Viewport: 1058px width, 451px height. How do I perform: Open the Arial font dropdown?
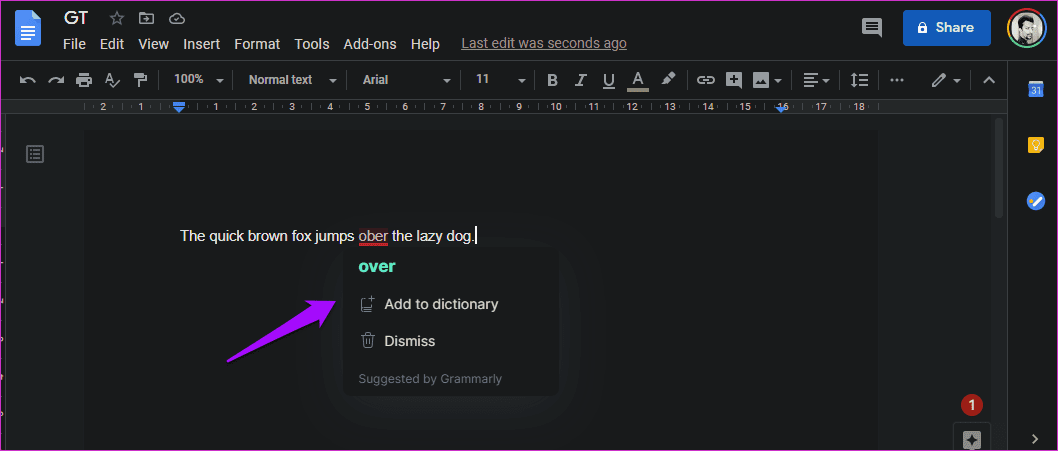tap(406, 80)
